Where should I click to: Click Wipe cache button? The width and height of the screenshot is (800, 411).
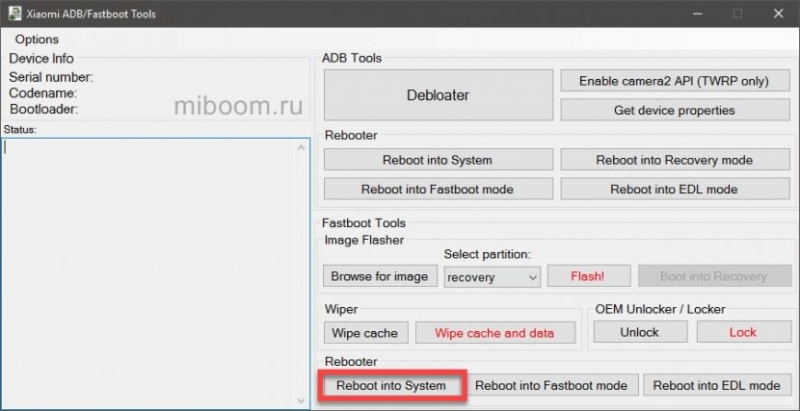(365, 333)
